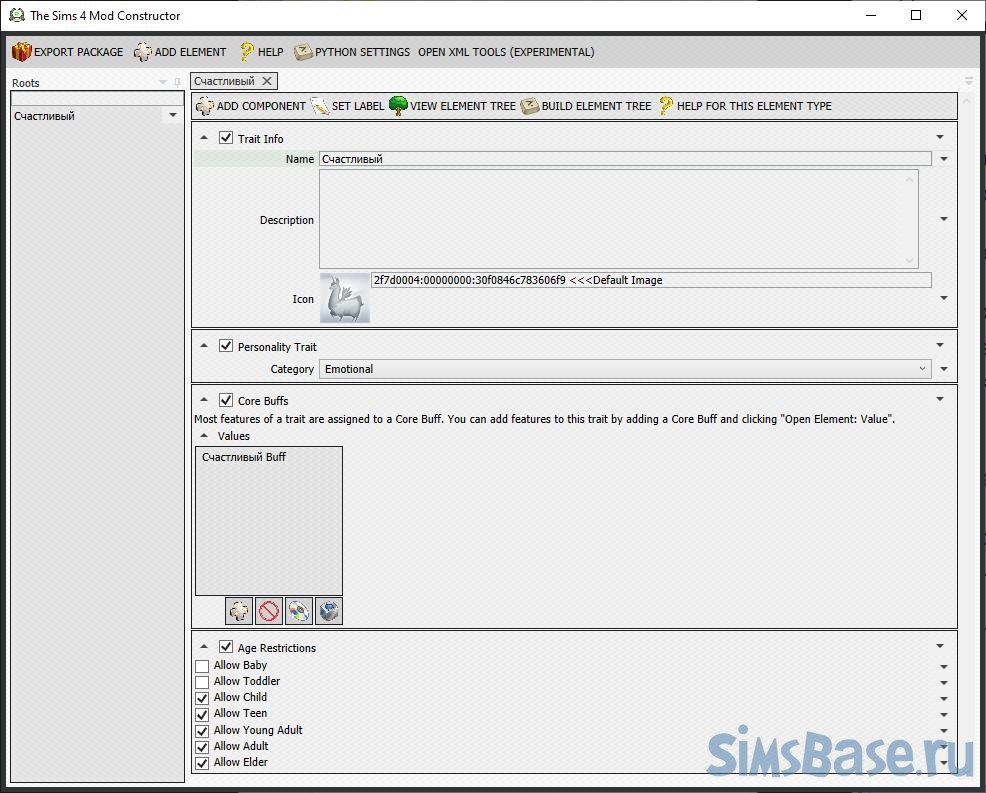
Task: Click Help For This Element Type
Action: point(744,106)
